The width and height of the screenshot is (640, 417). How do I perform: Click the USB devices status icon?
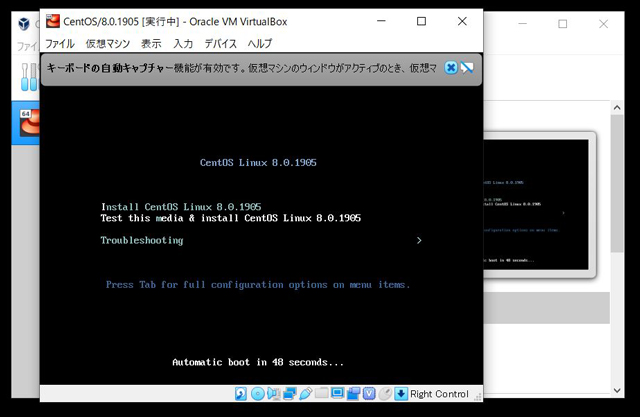306,394
